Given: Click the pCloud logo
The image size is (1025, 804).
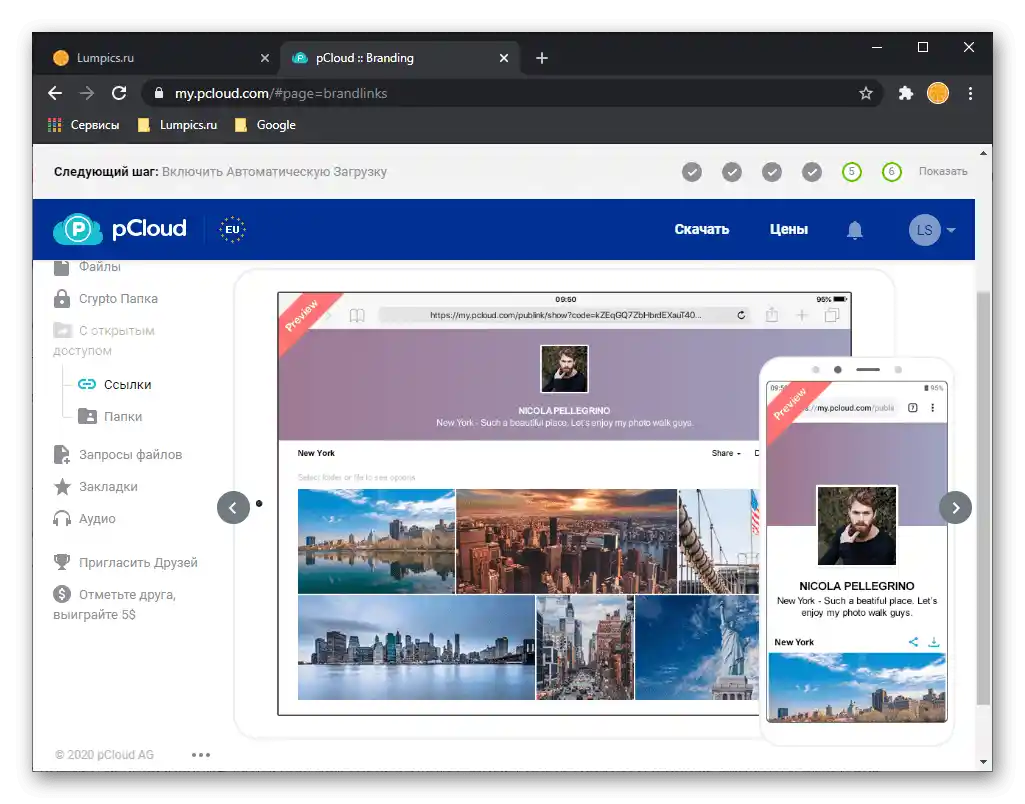Looking at the screenshot, I should click(x=120, y=229).
